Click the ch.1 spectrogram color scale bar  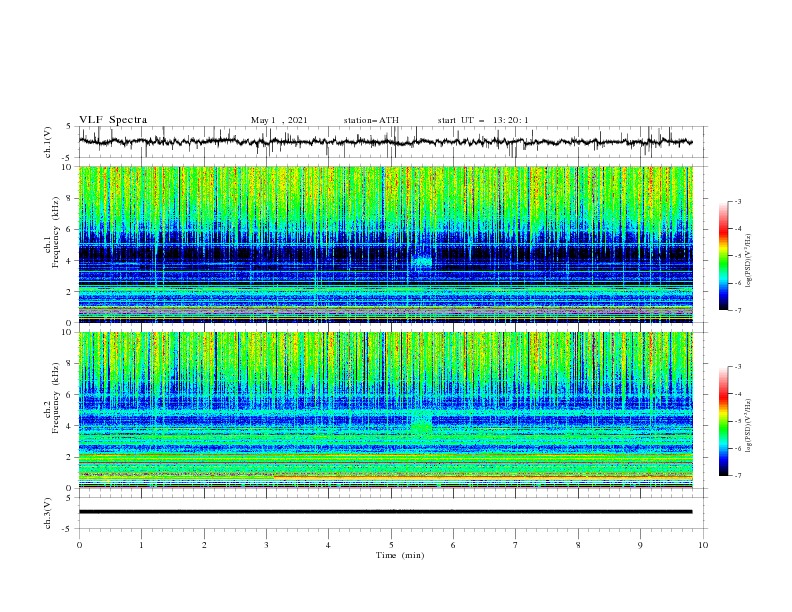(x=724, y=256)
